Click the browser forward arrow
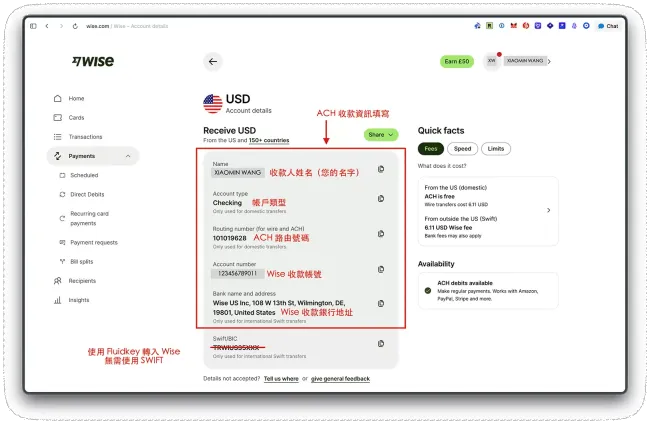 coord(61,26)
